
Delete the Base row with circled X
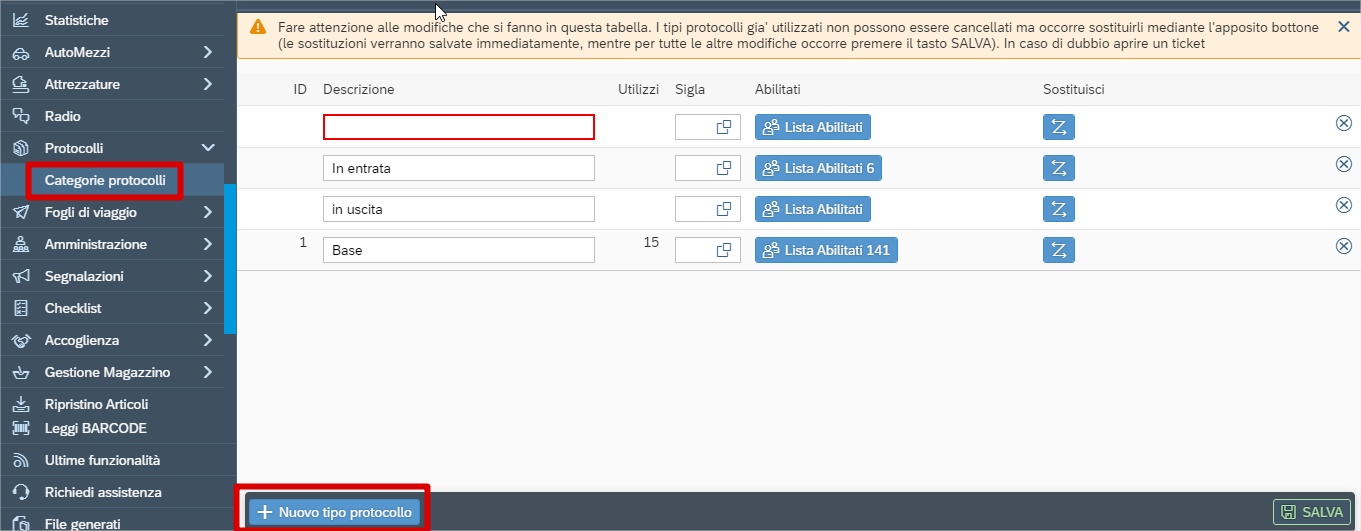click(x=1344, y=246)
